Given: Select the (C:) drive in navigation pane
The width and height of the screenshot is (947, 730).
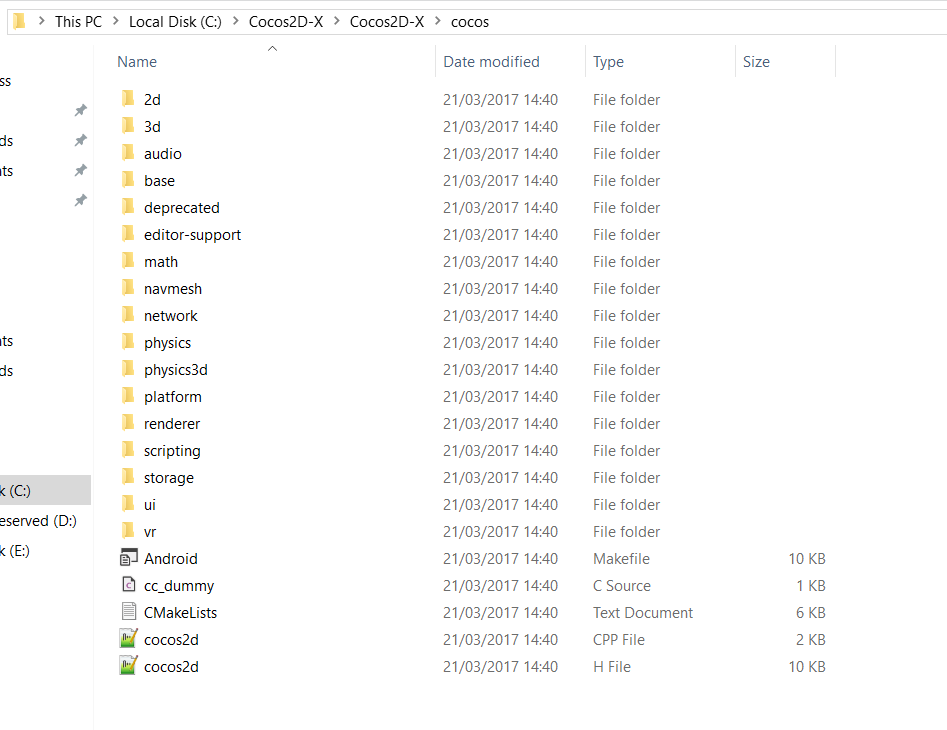Looking at the screenshot, I should [45, 490].
